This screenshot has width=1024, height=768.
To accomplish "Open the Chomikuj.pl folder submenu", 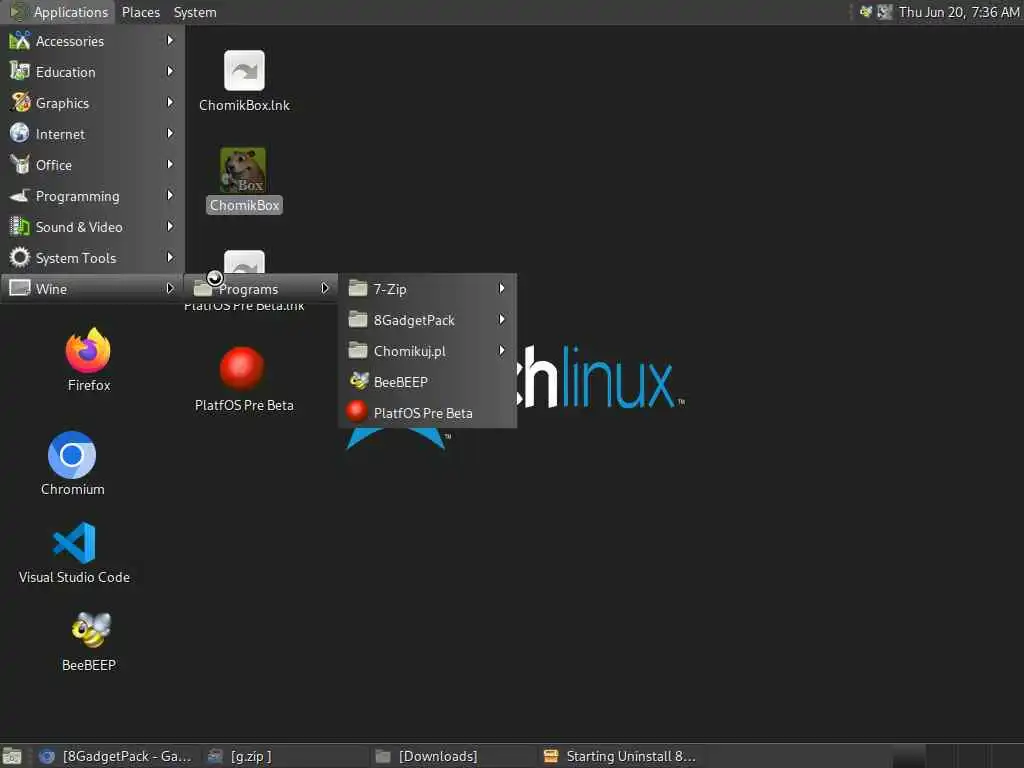I will (x=428, y=351).
